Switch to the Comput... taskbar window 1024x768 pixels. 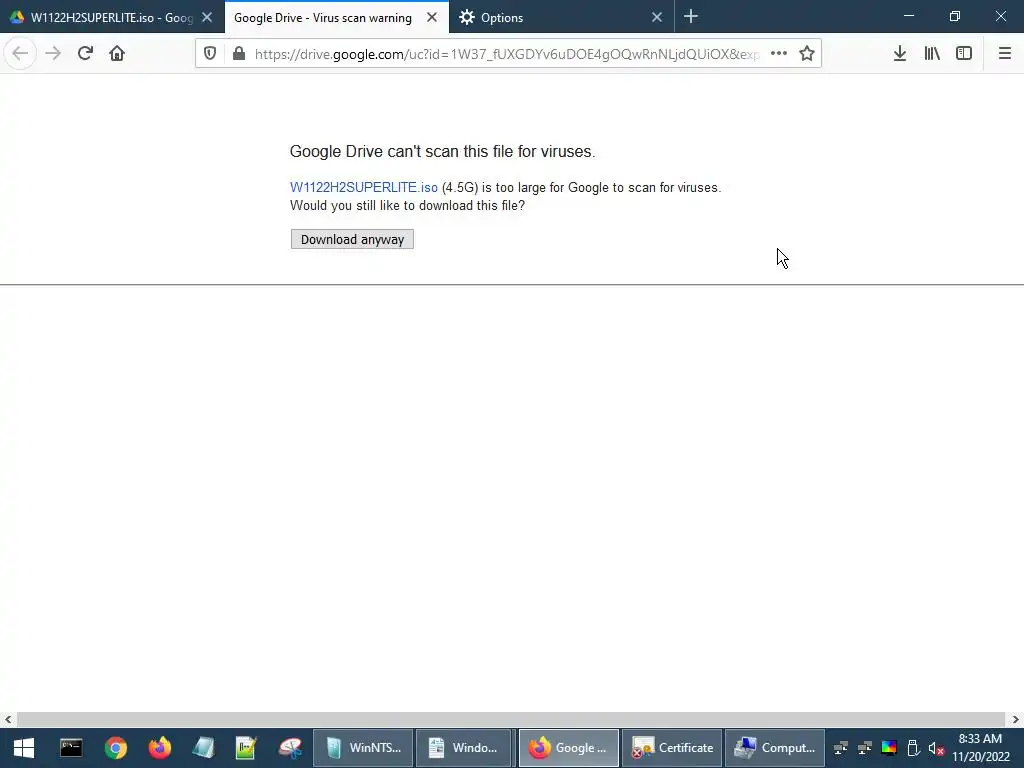click(x=775, y=748)
